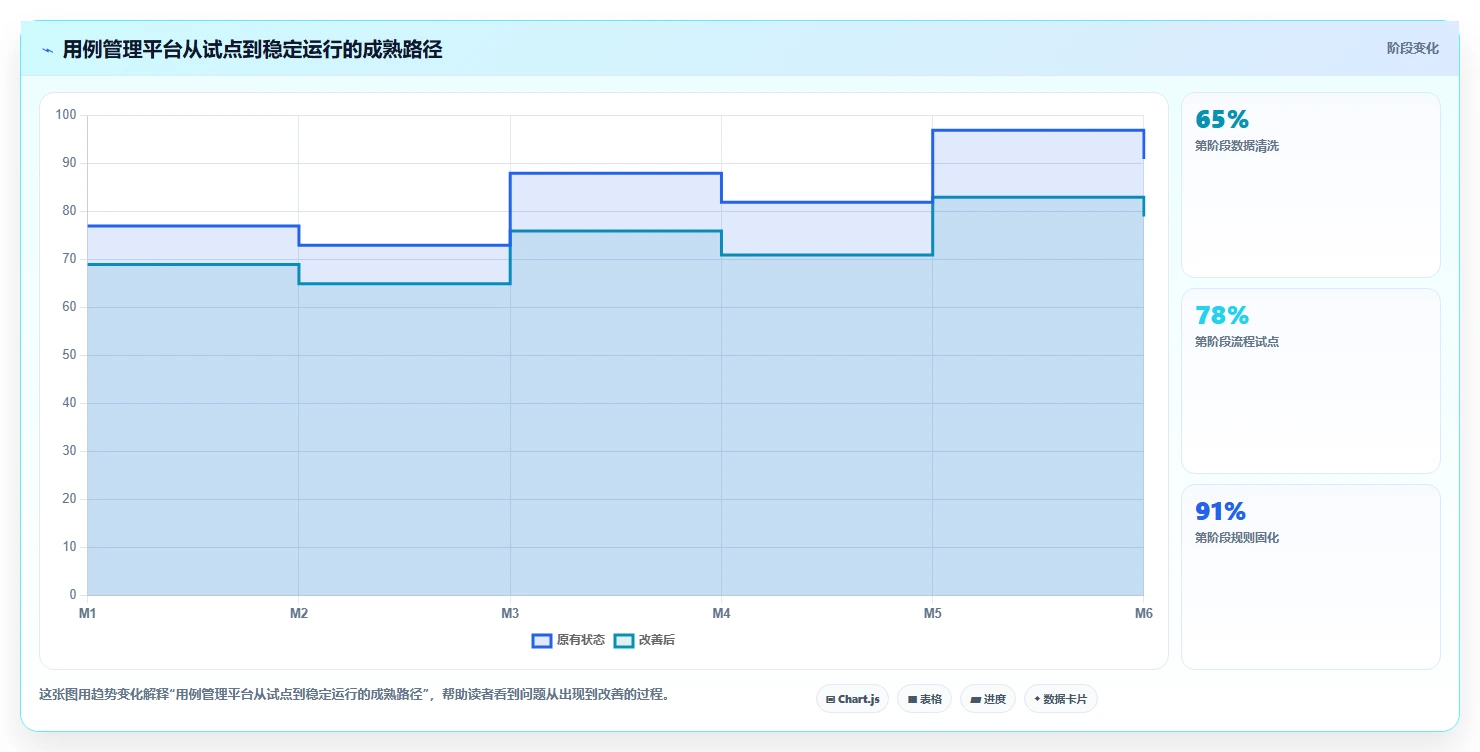Click the caption text below the chart
The height and width of the screenshot is (752, 1480).
click(354, 694)
